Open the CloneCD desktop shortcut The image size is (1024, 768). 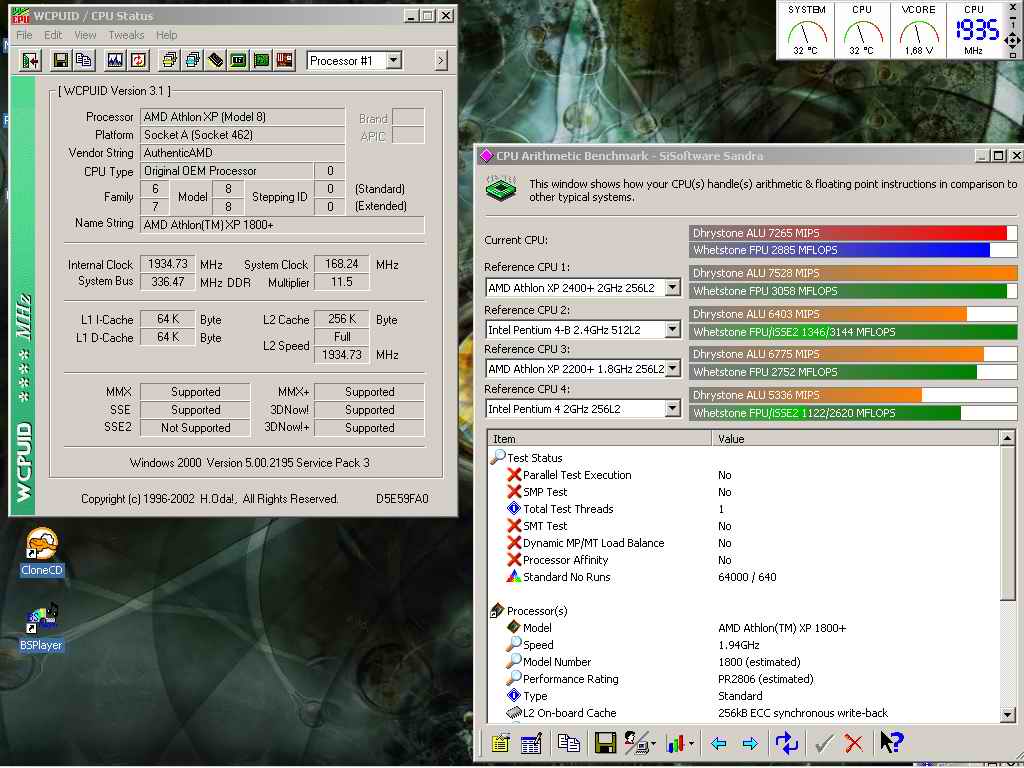point(42,552)
